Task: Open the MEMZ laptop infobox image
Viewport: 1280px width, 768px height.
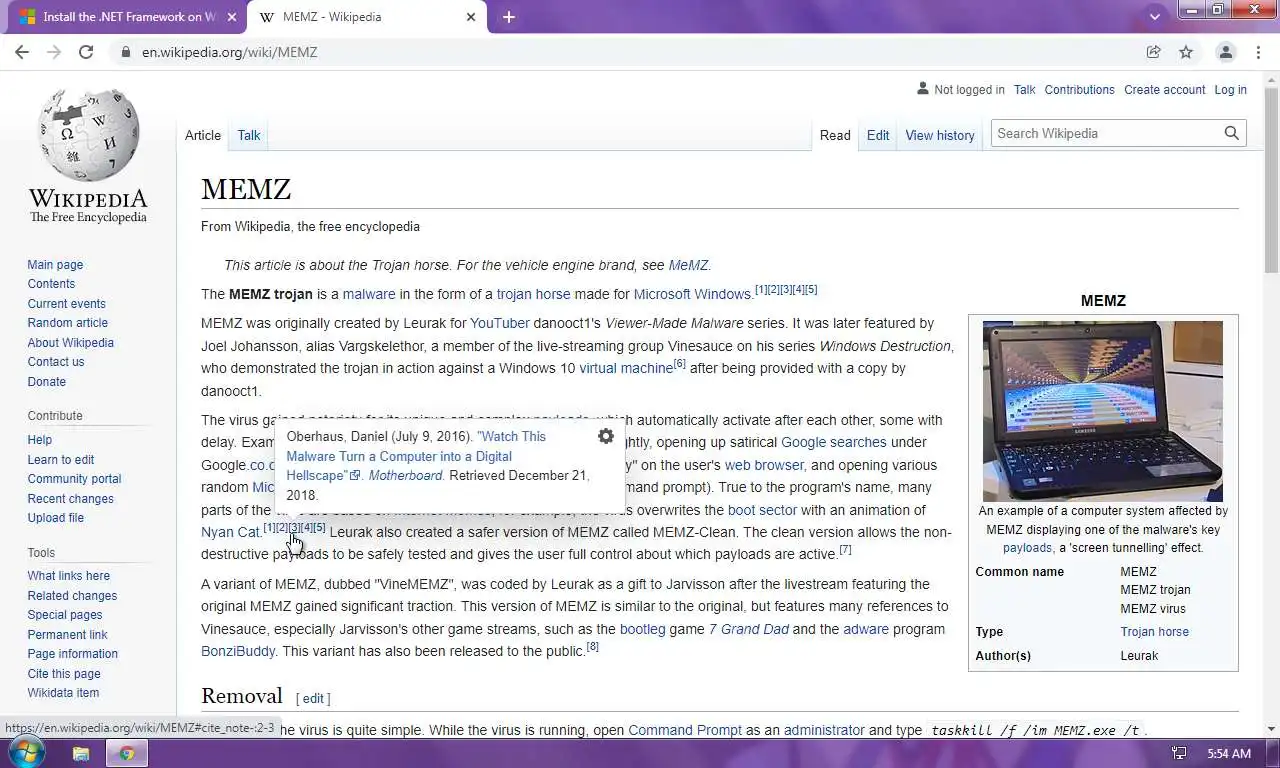Action: (1103, 411)
